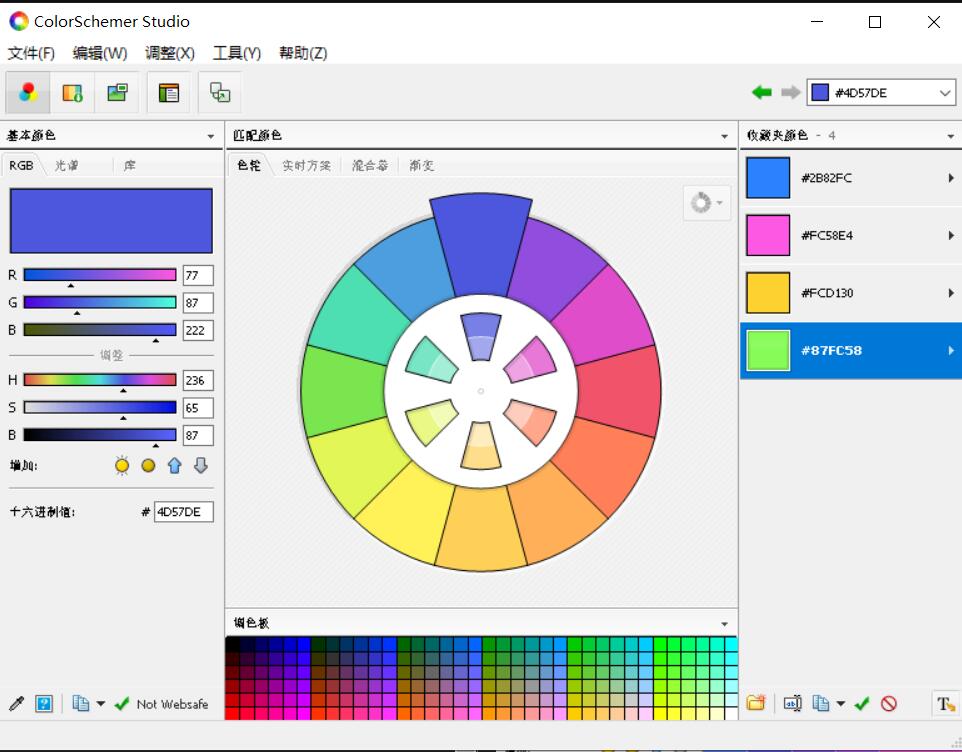Image resolution: width=962 pixels, height=752 pixels.
Task: Click the H hue slider bar
Action: [x=100, y=380]
